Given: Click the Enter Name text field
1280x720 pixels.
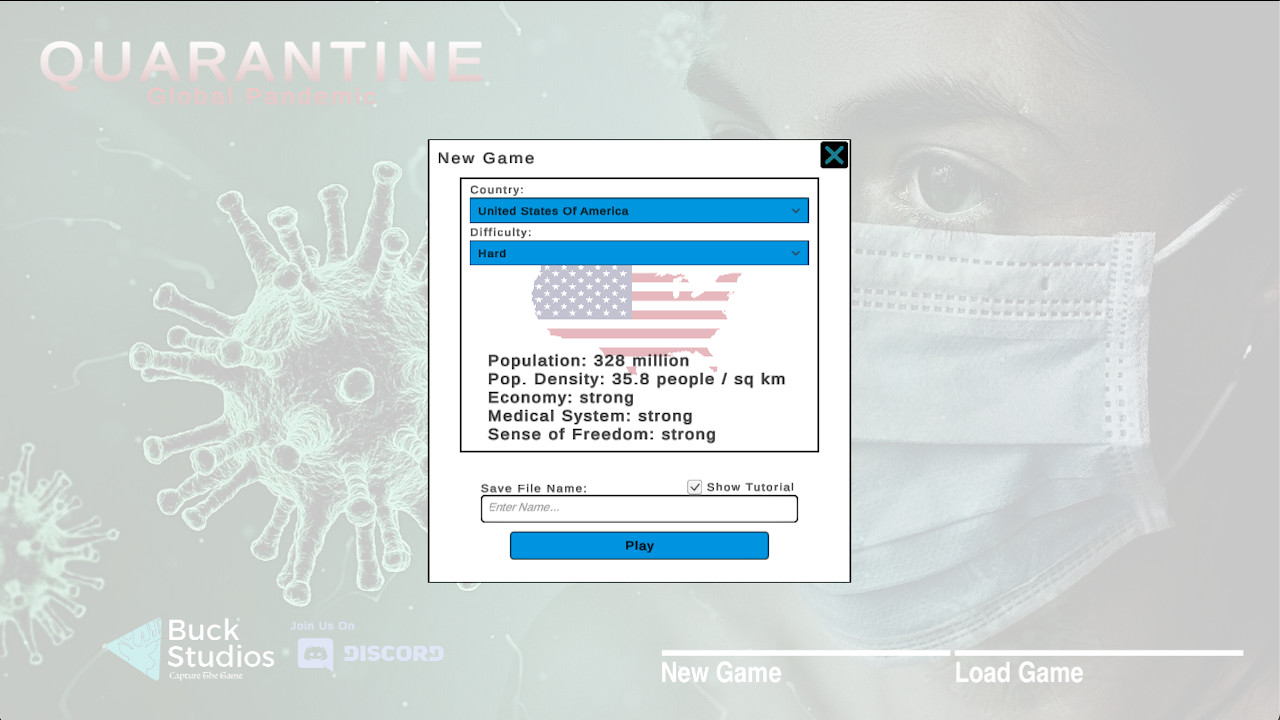Looking at the screenshot, I should (x=638, y=509).
